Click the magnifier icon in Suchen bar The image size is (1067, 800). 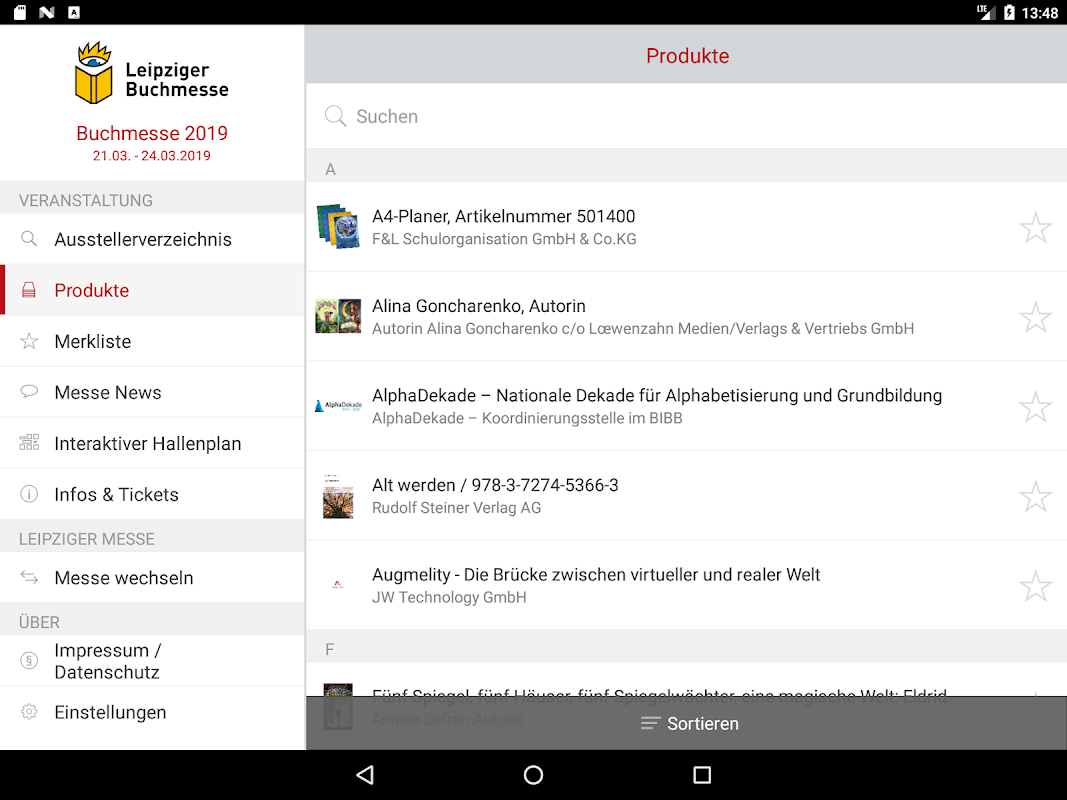(335, 116)
